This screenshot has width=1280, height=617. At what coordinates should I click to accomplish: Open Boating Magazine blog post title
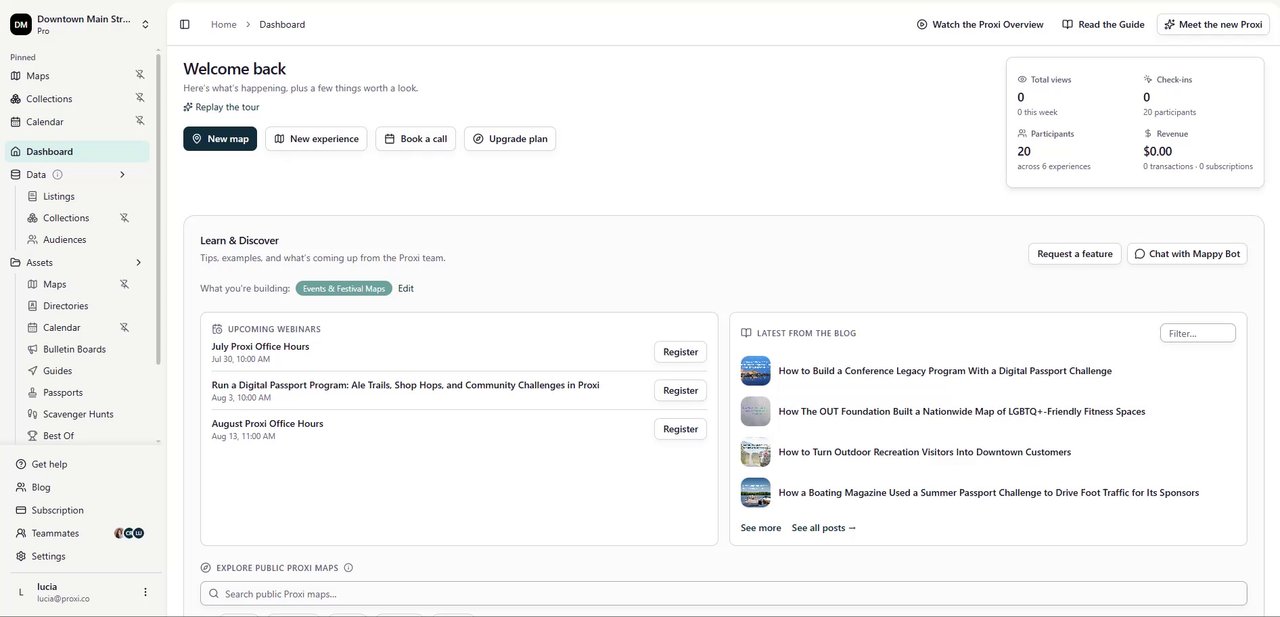tap(989, 492)
